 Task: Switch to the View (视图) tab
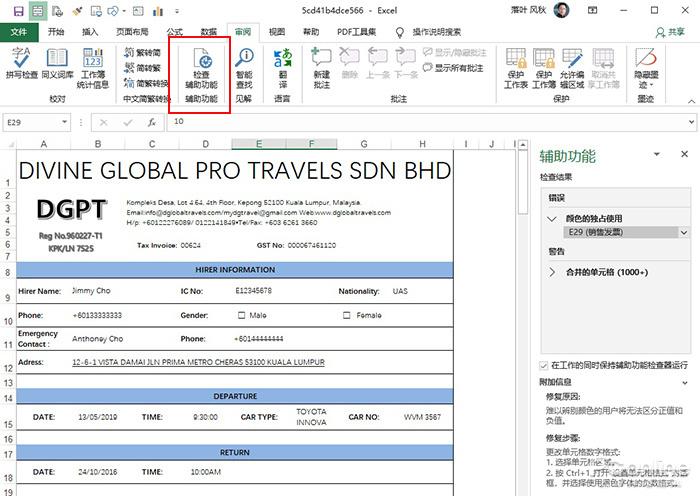click(x=277, y=32)
